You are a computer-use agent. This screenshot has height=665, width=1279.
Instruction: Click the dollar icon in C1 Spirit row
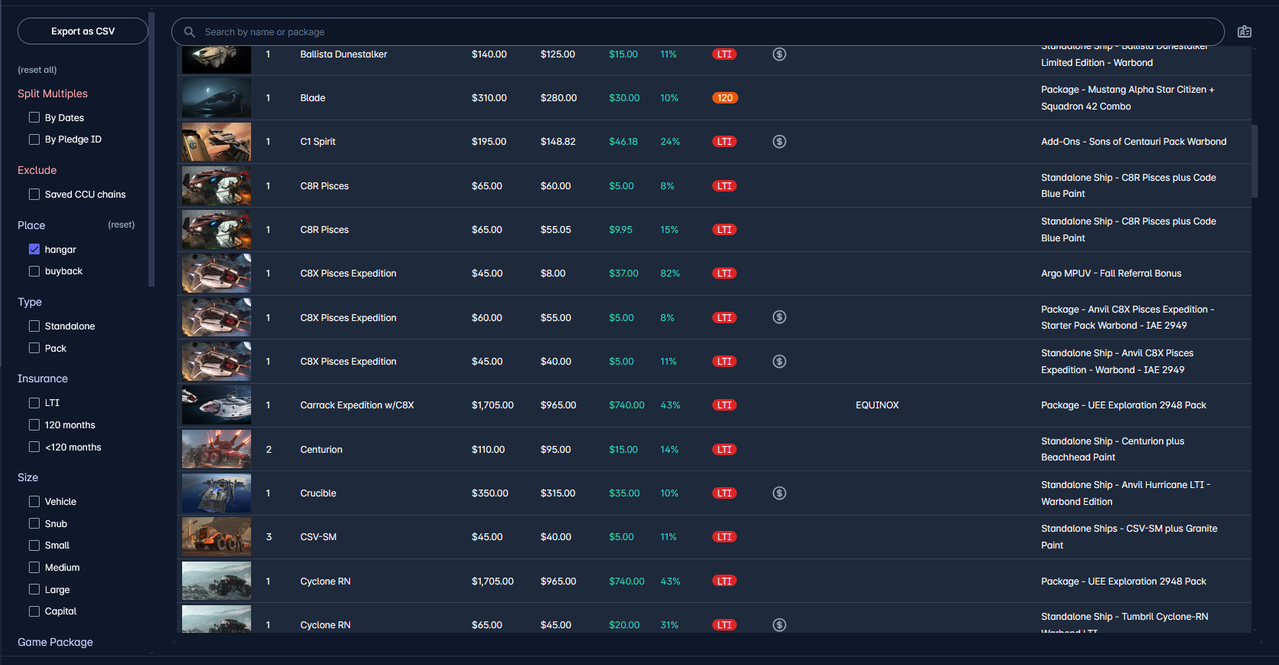(779, 142)
